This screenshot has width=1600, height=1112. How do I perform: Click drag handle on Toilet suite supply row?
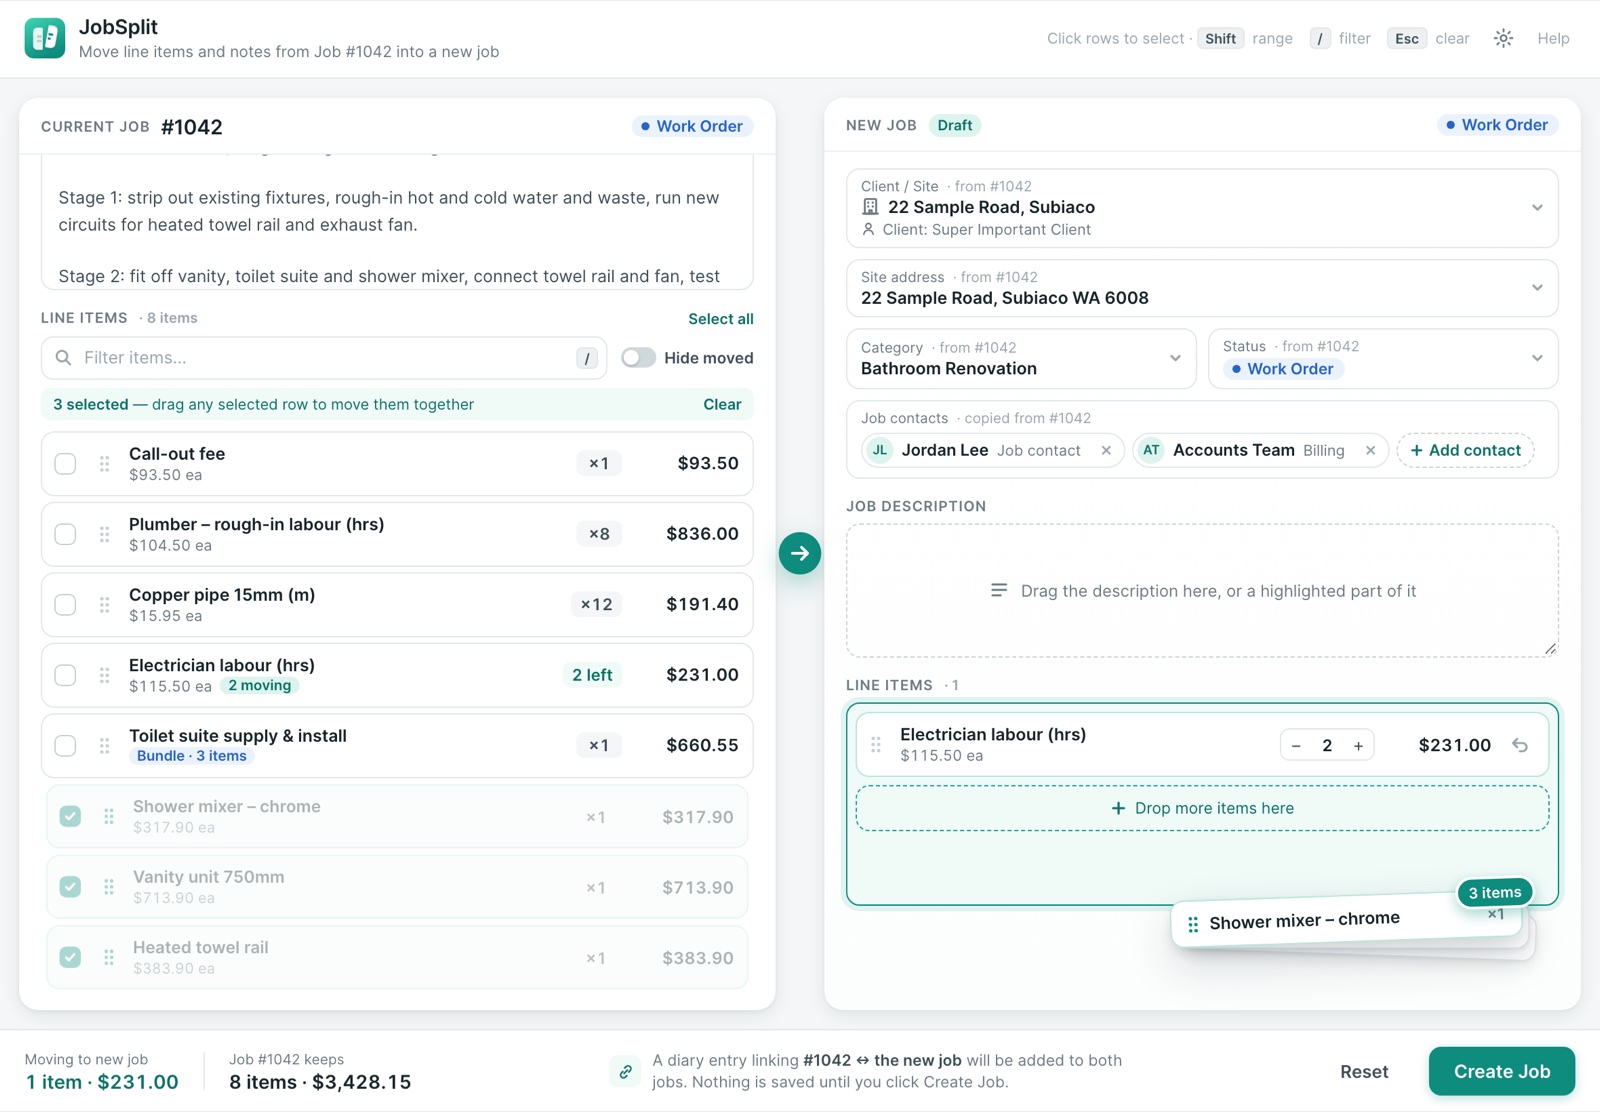coord(104,746)
